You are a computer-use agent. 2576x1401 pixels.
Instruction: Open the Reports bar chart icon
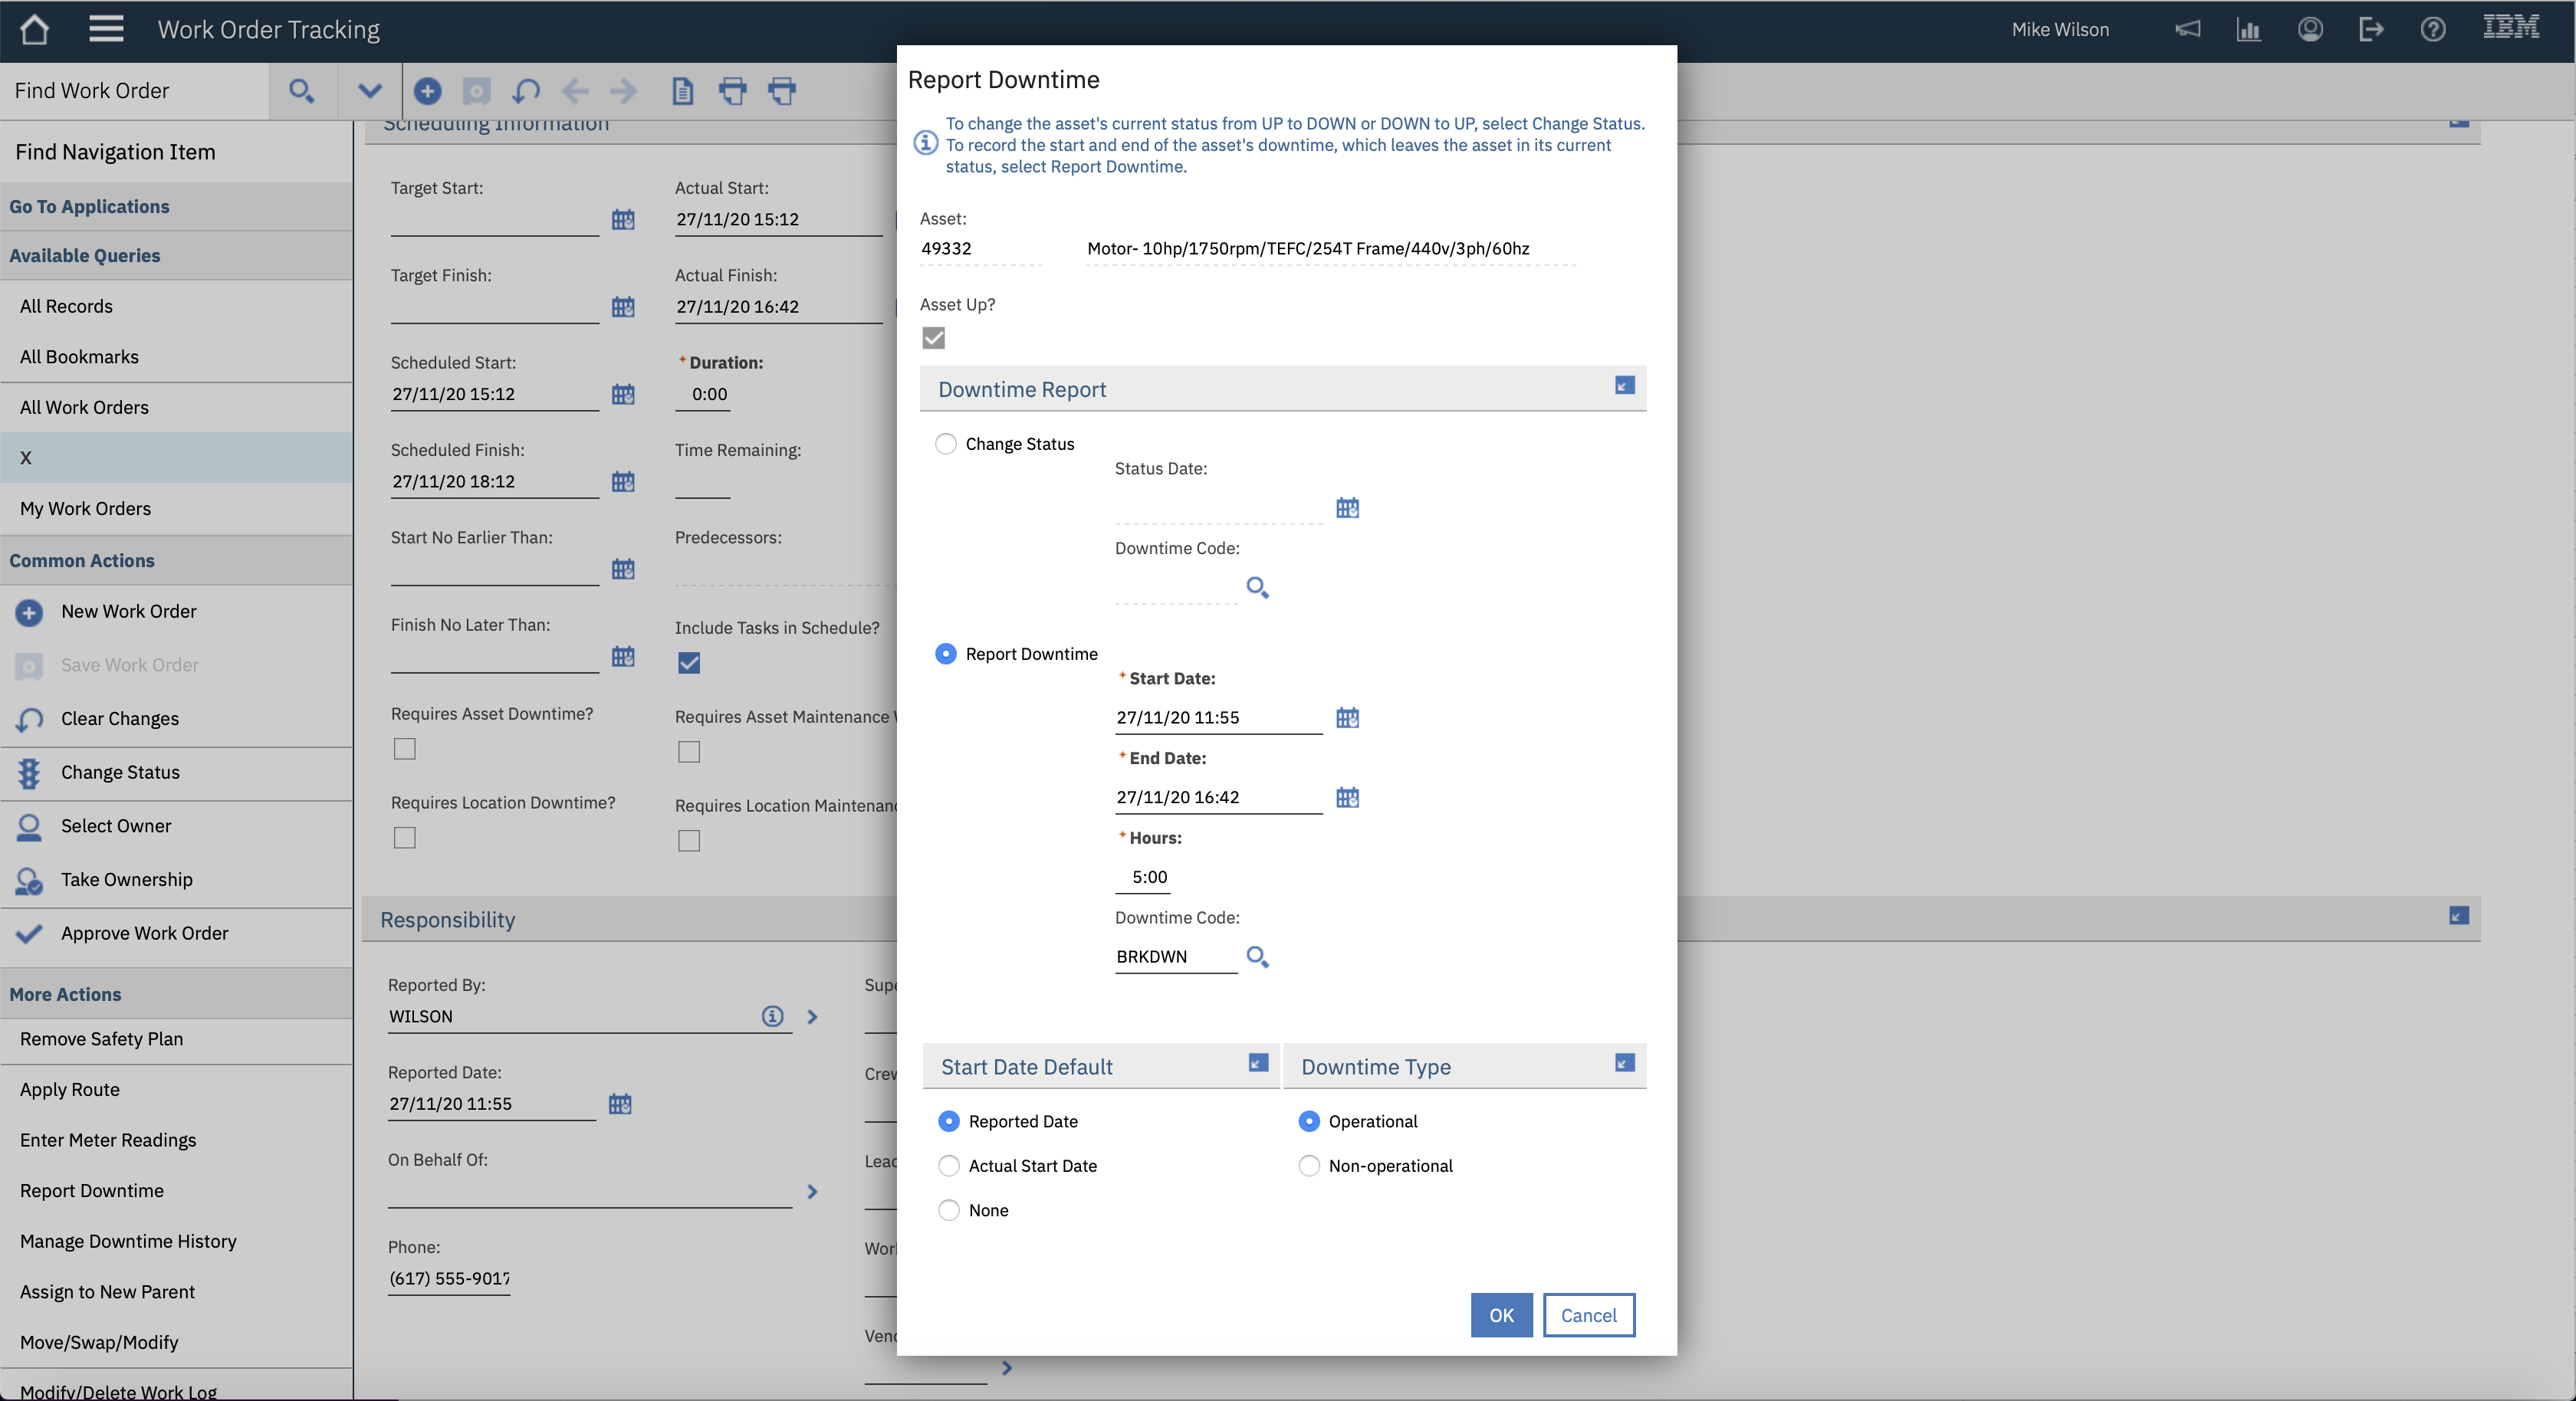(x=2248, y=29)
